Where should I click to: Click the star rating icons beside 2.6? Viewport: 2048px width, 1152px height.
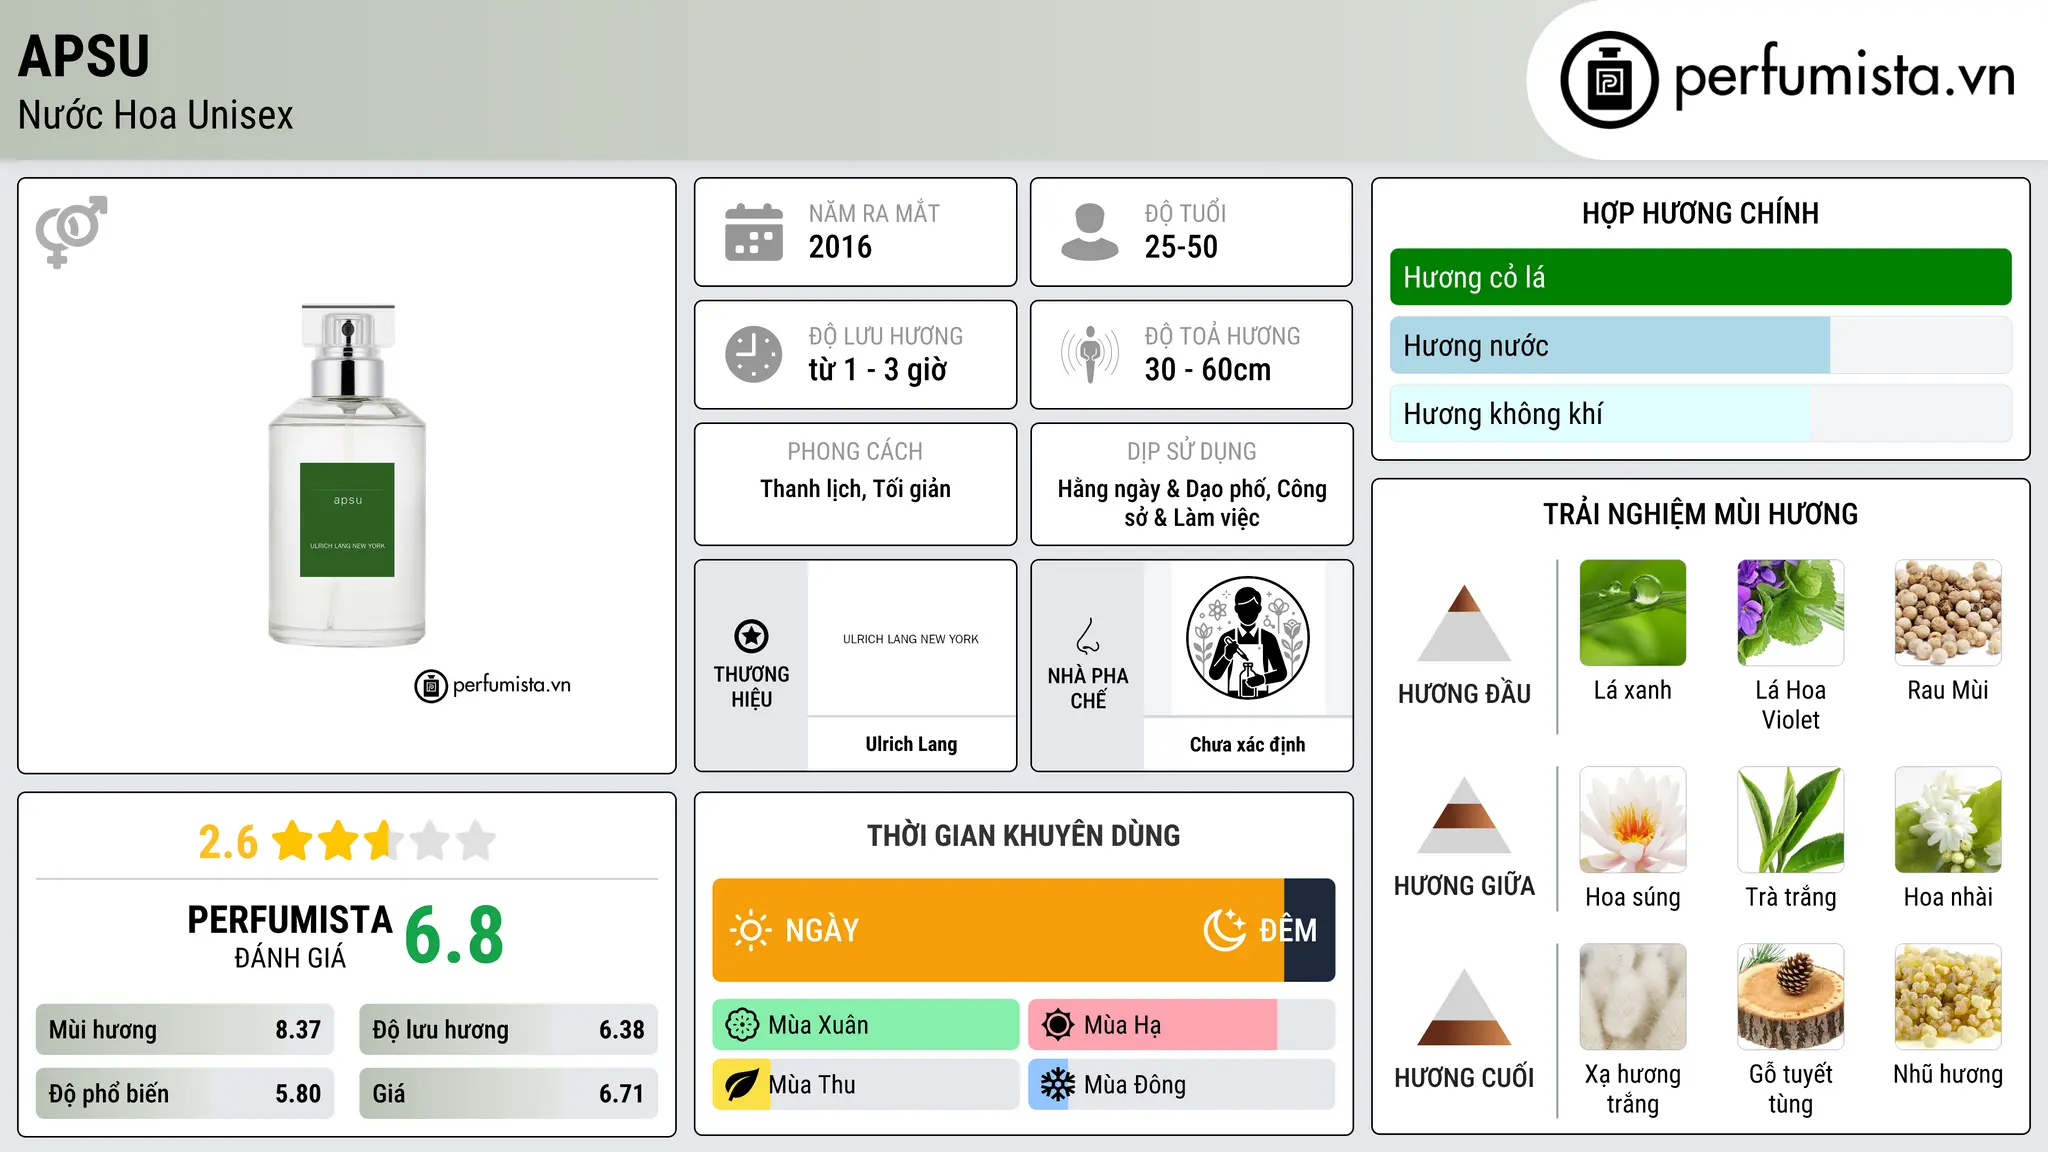coord(384,841)
